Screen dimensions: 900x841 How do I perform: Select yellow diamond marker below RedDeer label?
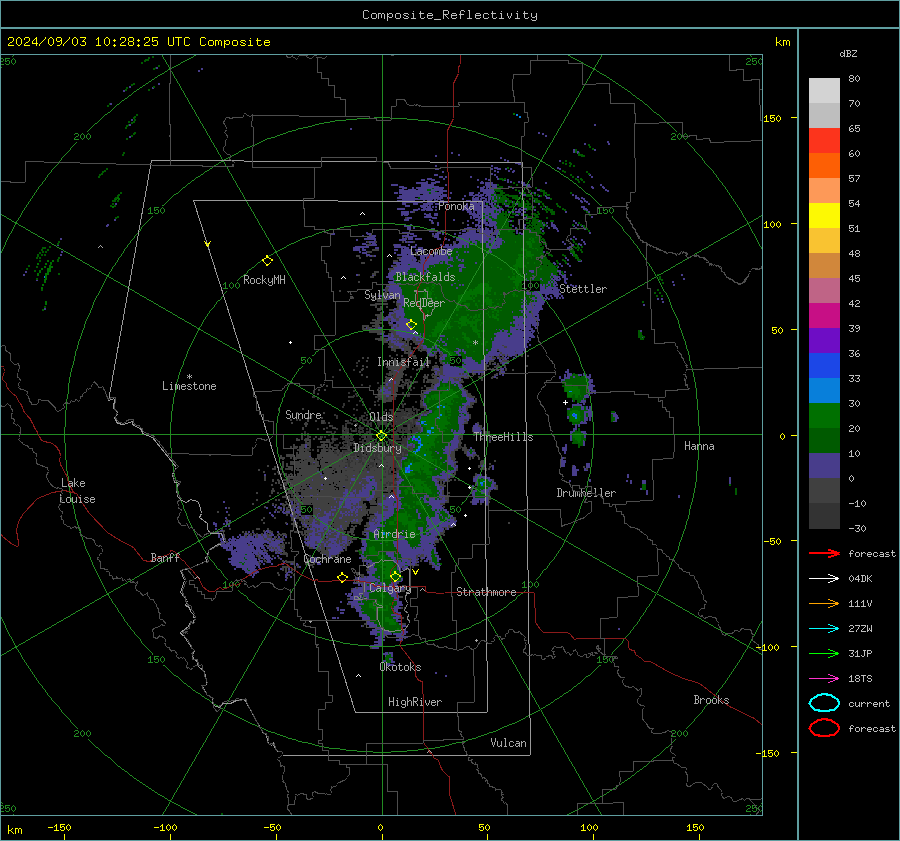[411, 325]
